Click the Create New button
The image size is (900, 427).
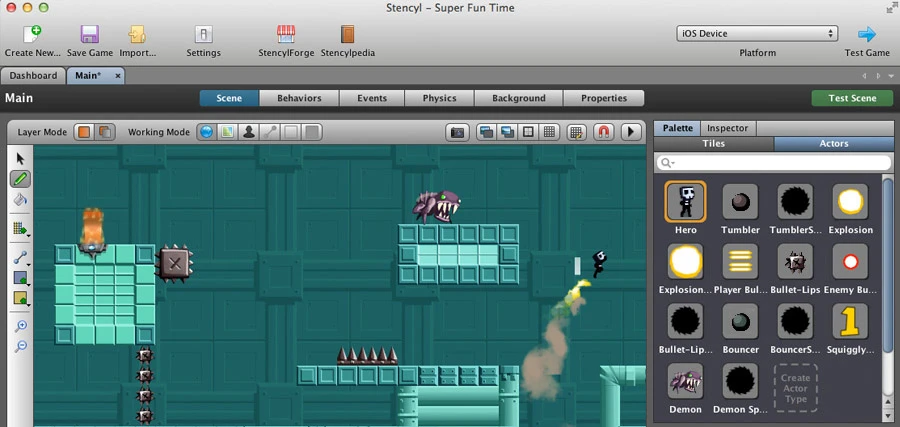pyautogui.click(x=32, y=40)
